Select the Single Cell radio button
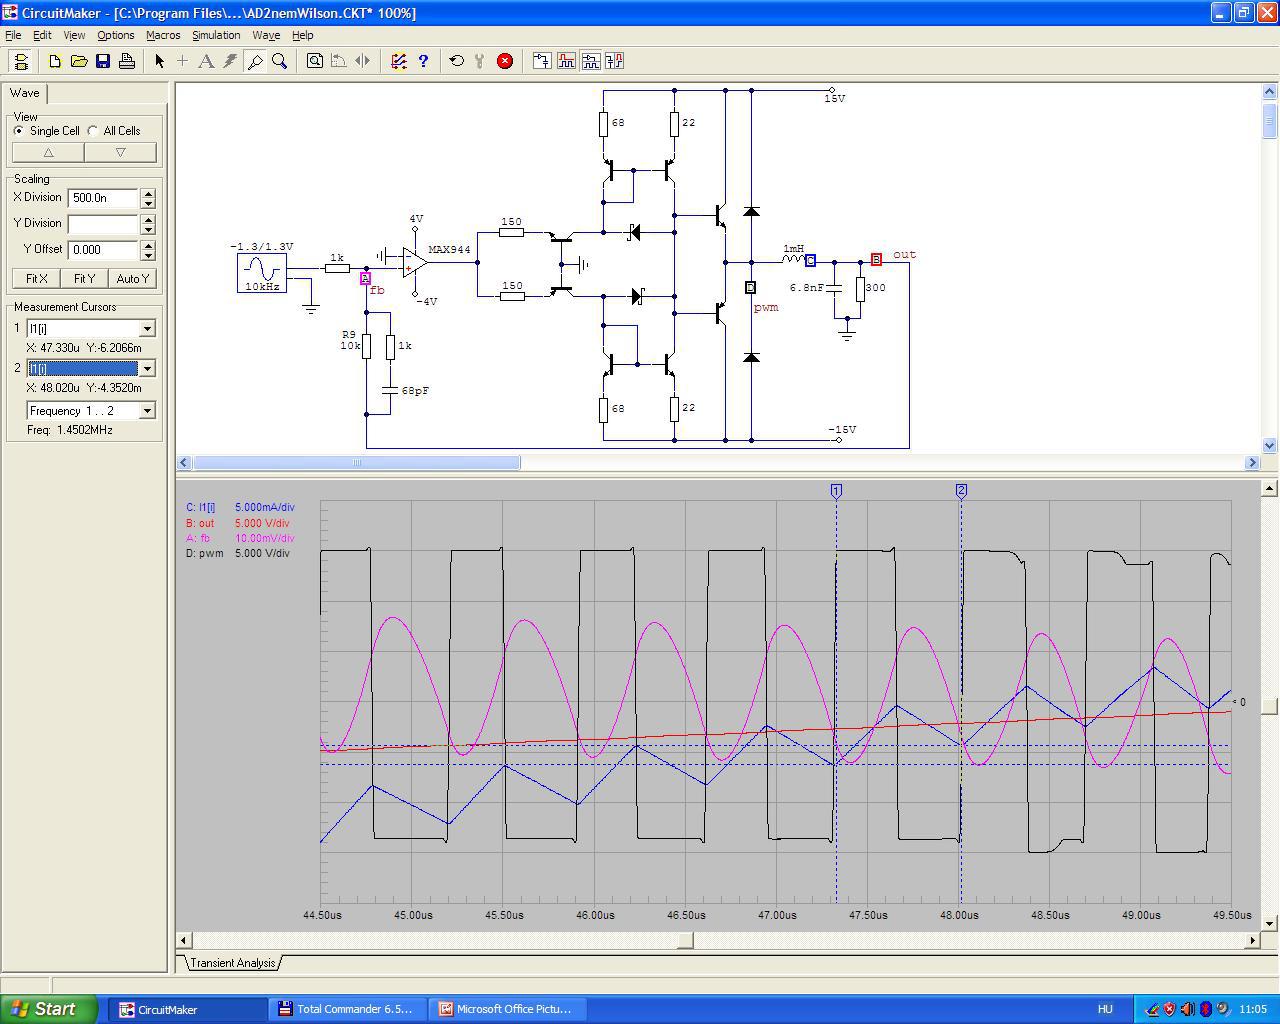 (x=19, y=131)
